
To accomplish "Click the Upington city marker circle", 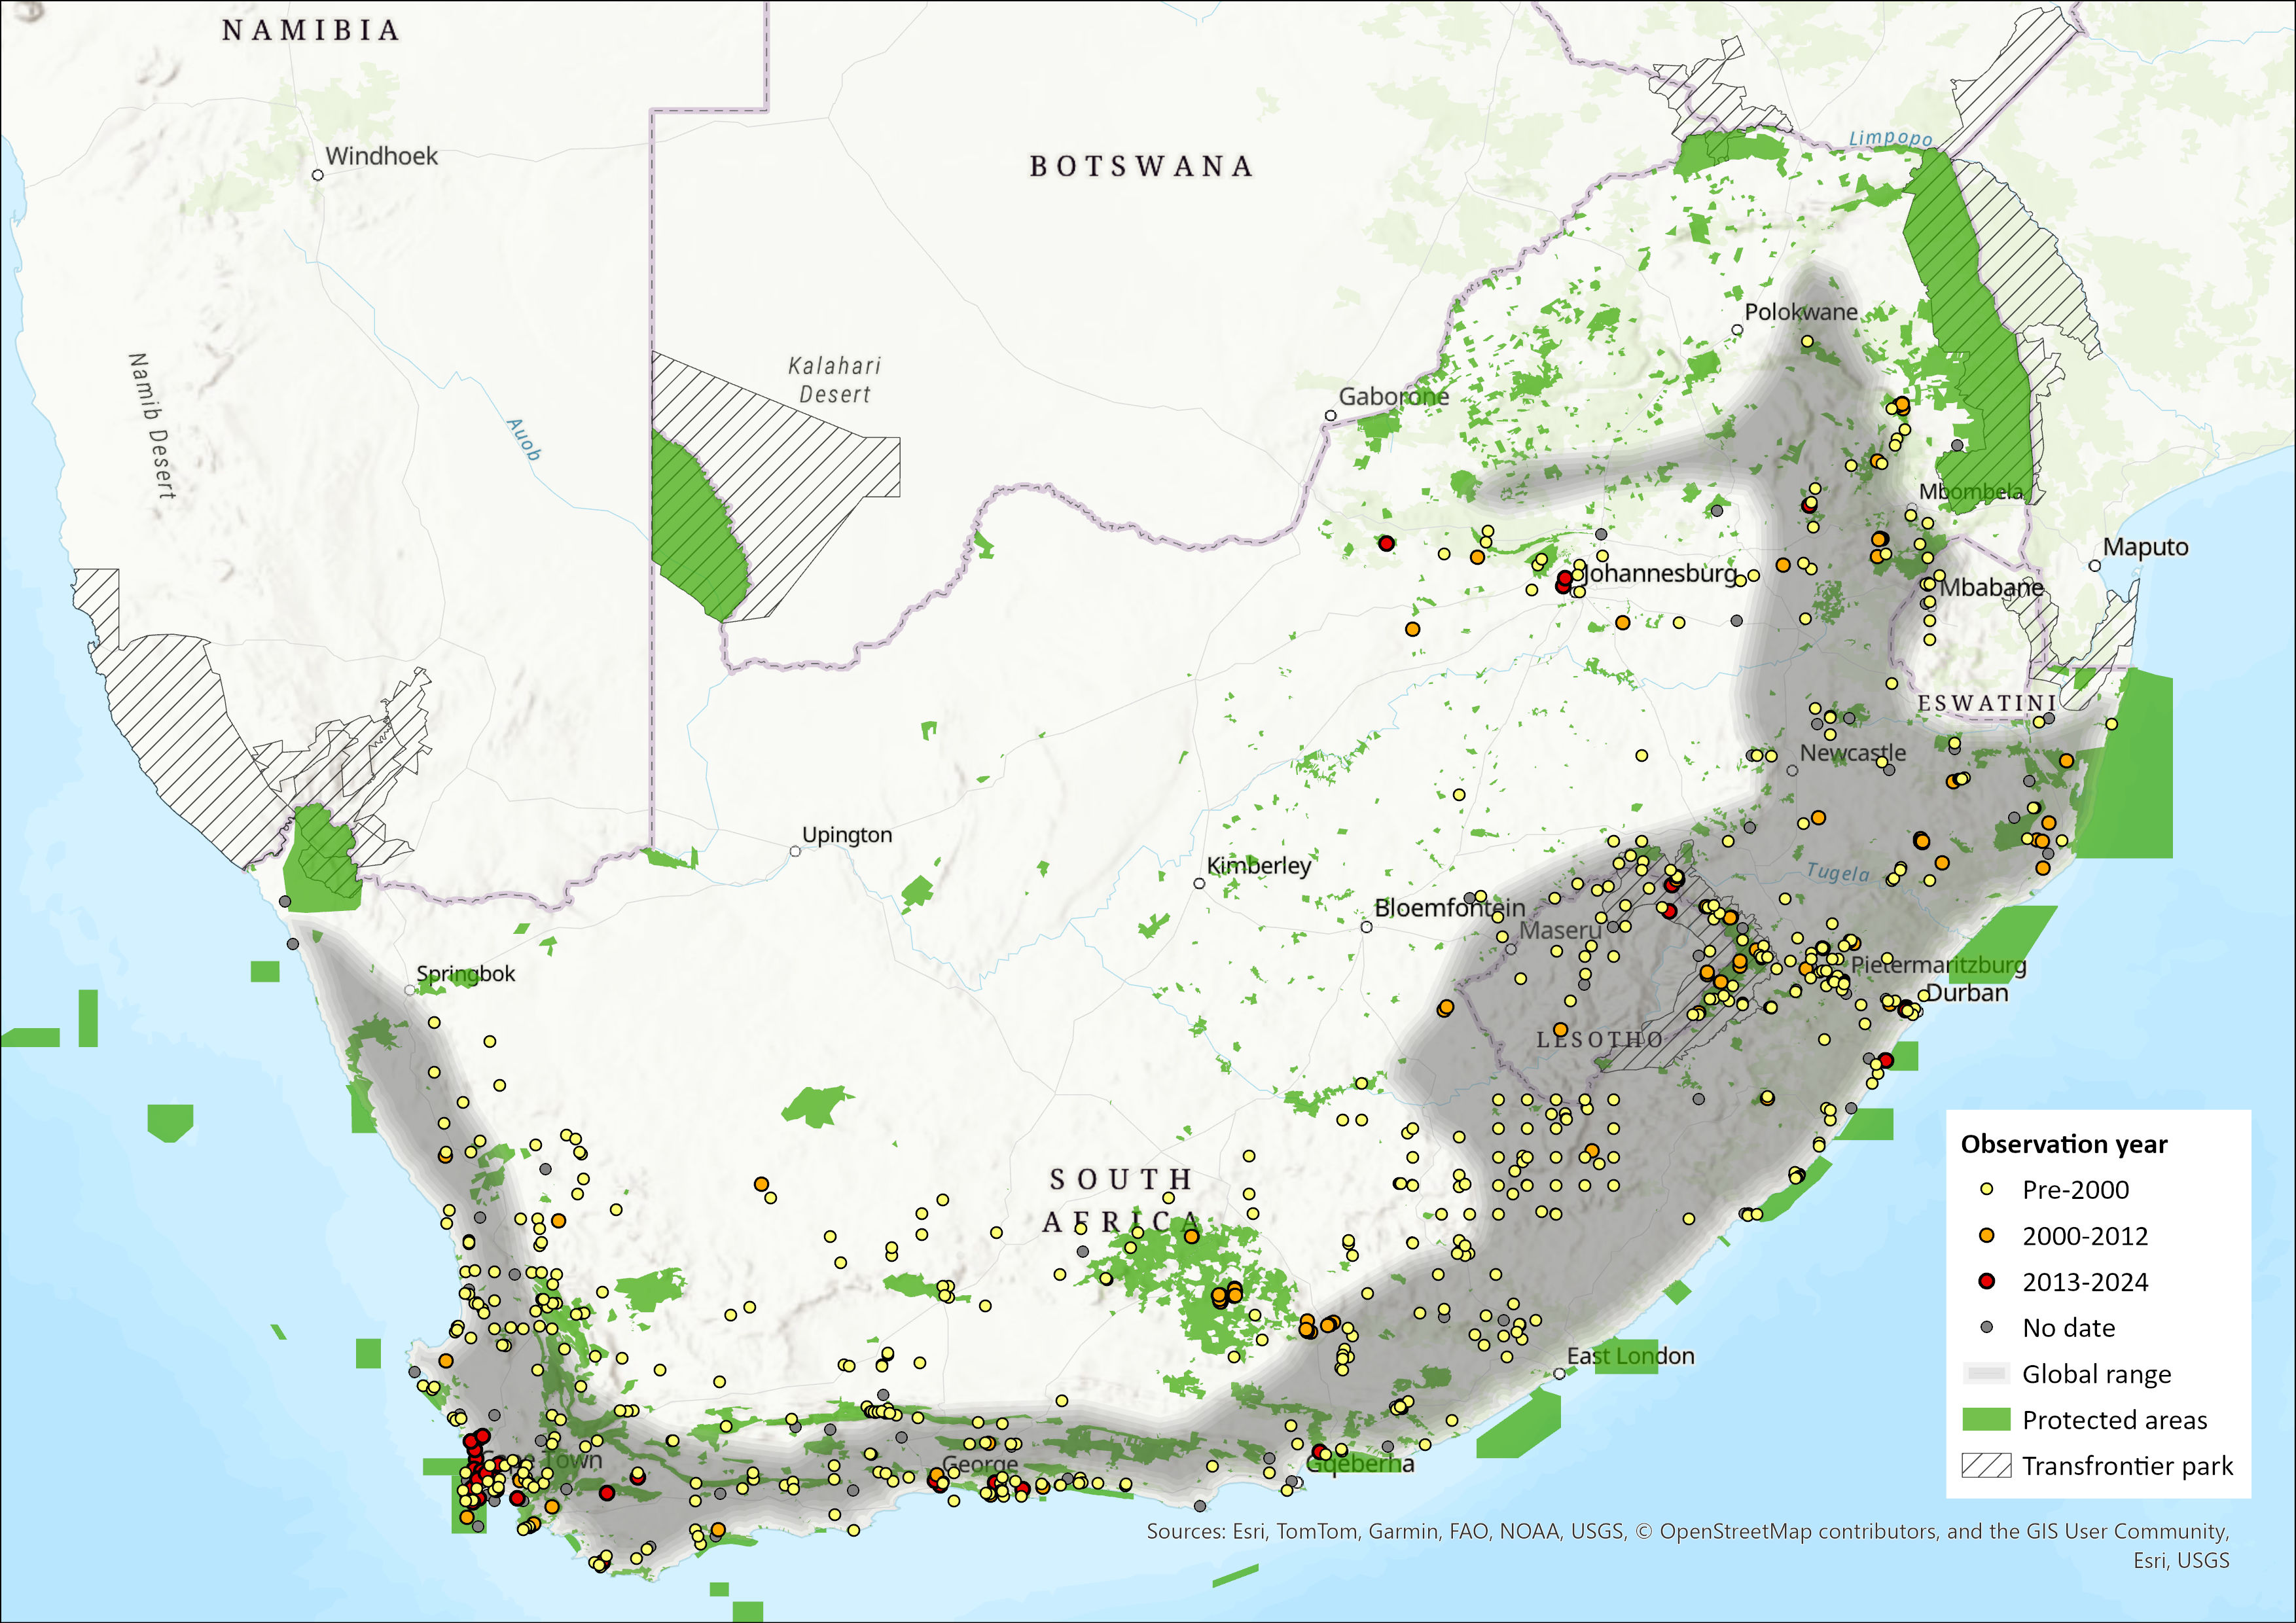I will point(795,851).
